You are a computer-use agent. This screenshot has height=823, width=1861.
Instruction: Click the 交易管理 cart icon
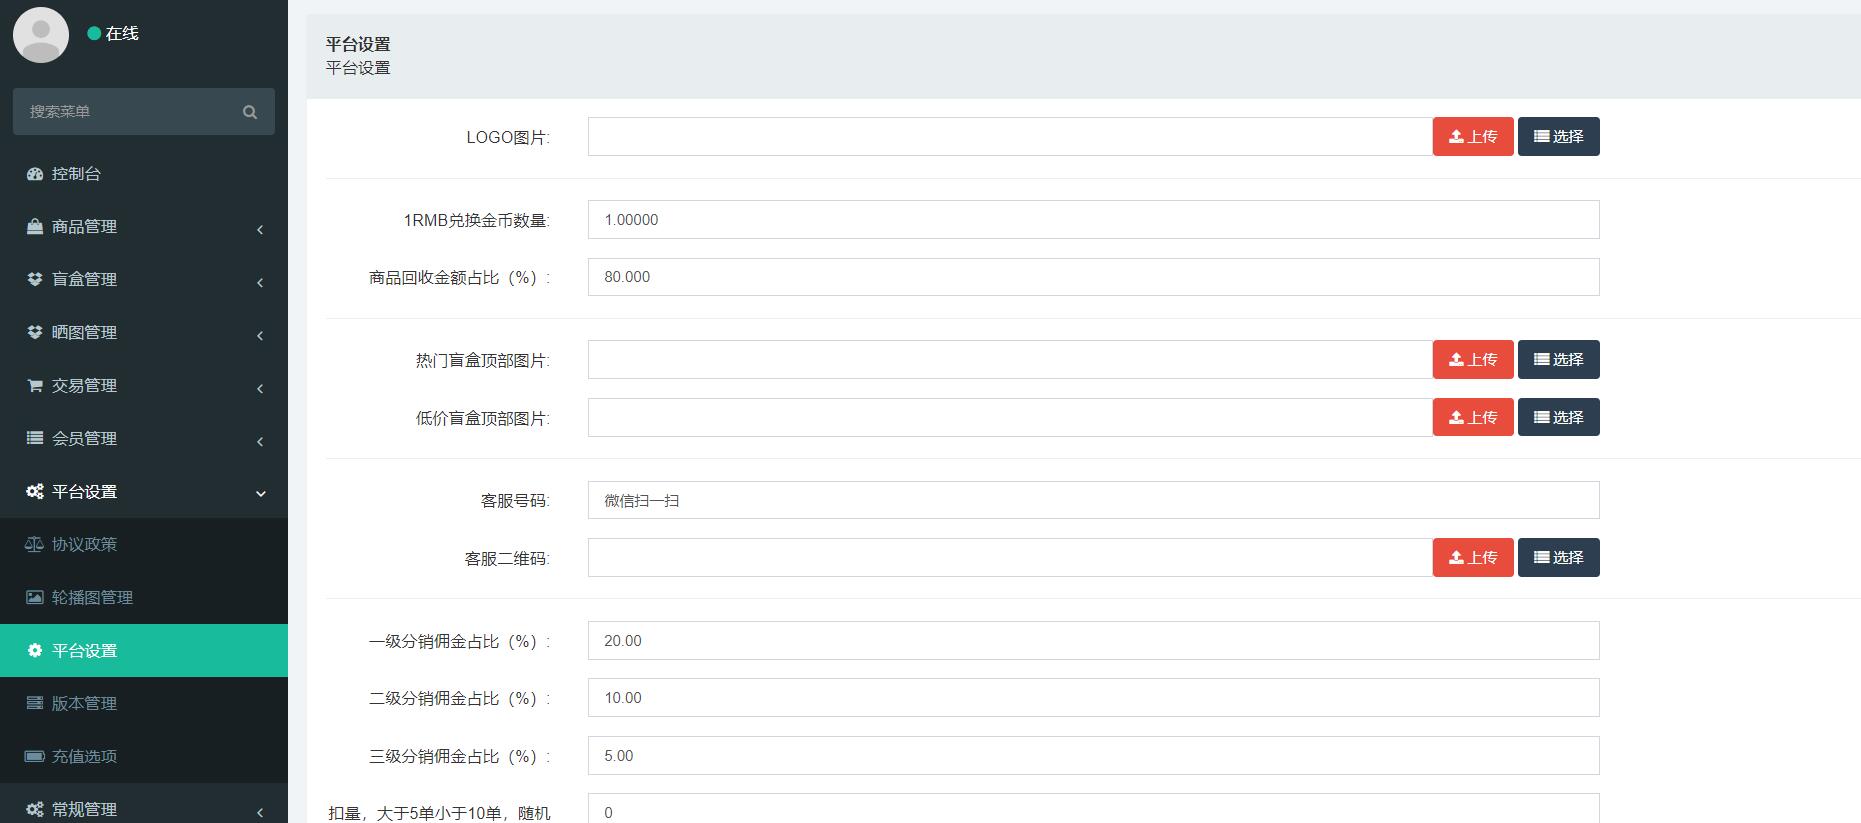(x=35, y=386)
